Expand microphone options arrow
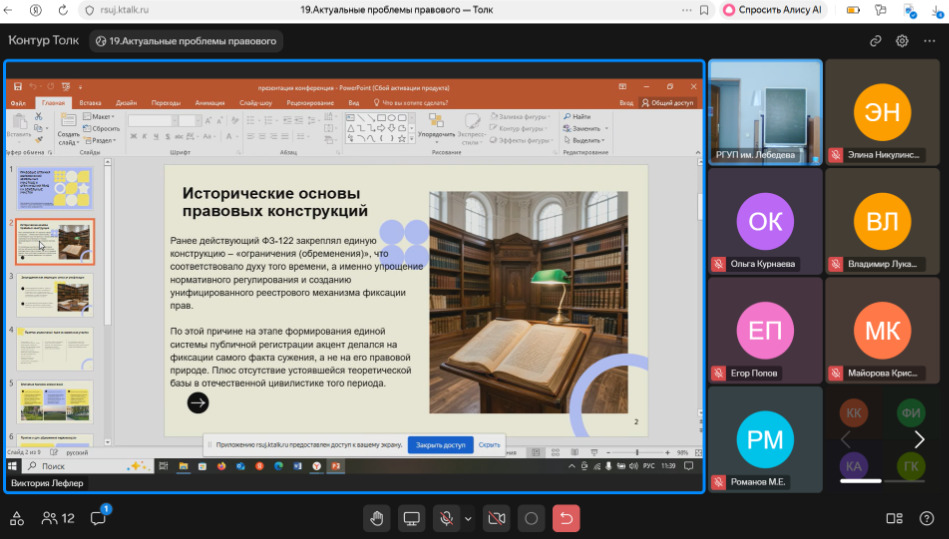Screen dimensions: 949x539 coord(468,518)
